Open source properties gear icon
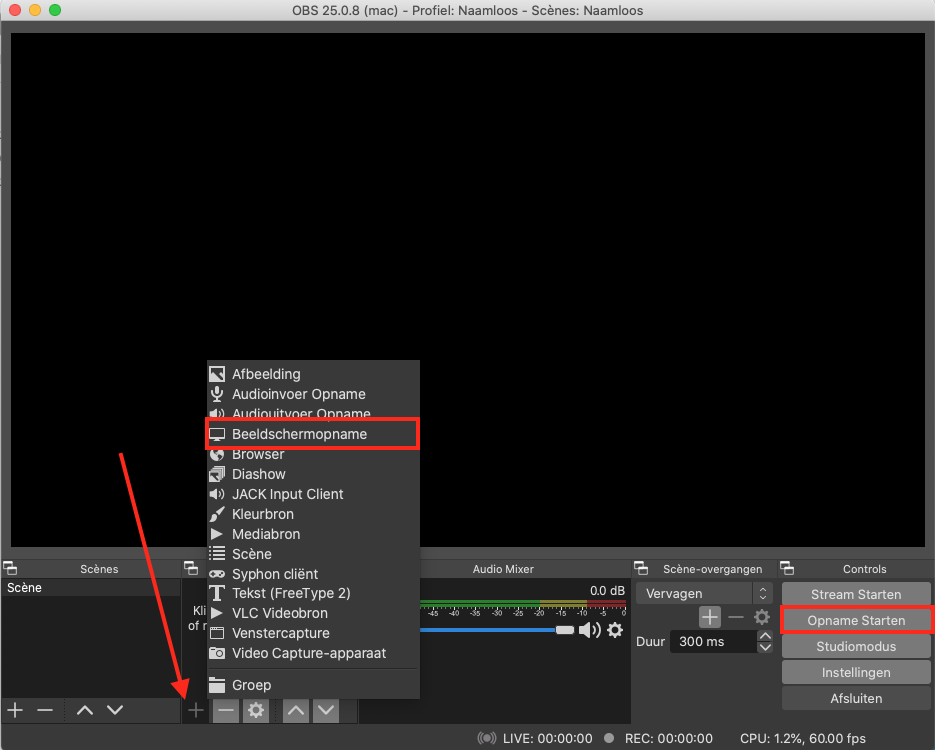This screenshot has width=935, height=750. (256, 710)
